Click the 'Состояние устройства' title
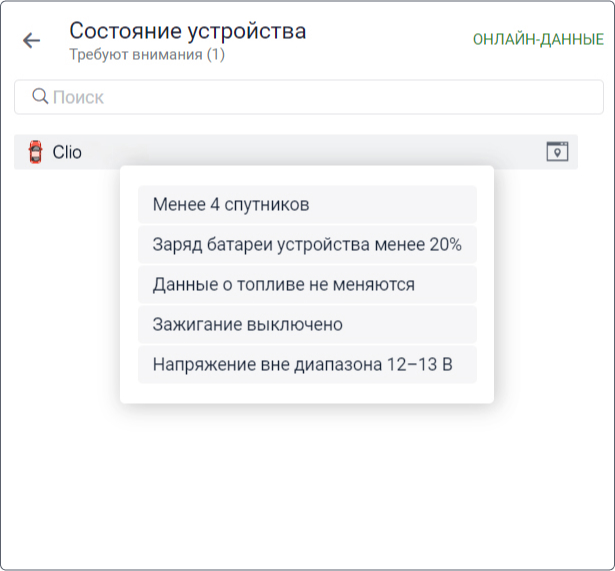Viewport: 615px width, 571px height. (187, 31)
